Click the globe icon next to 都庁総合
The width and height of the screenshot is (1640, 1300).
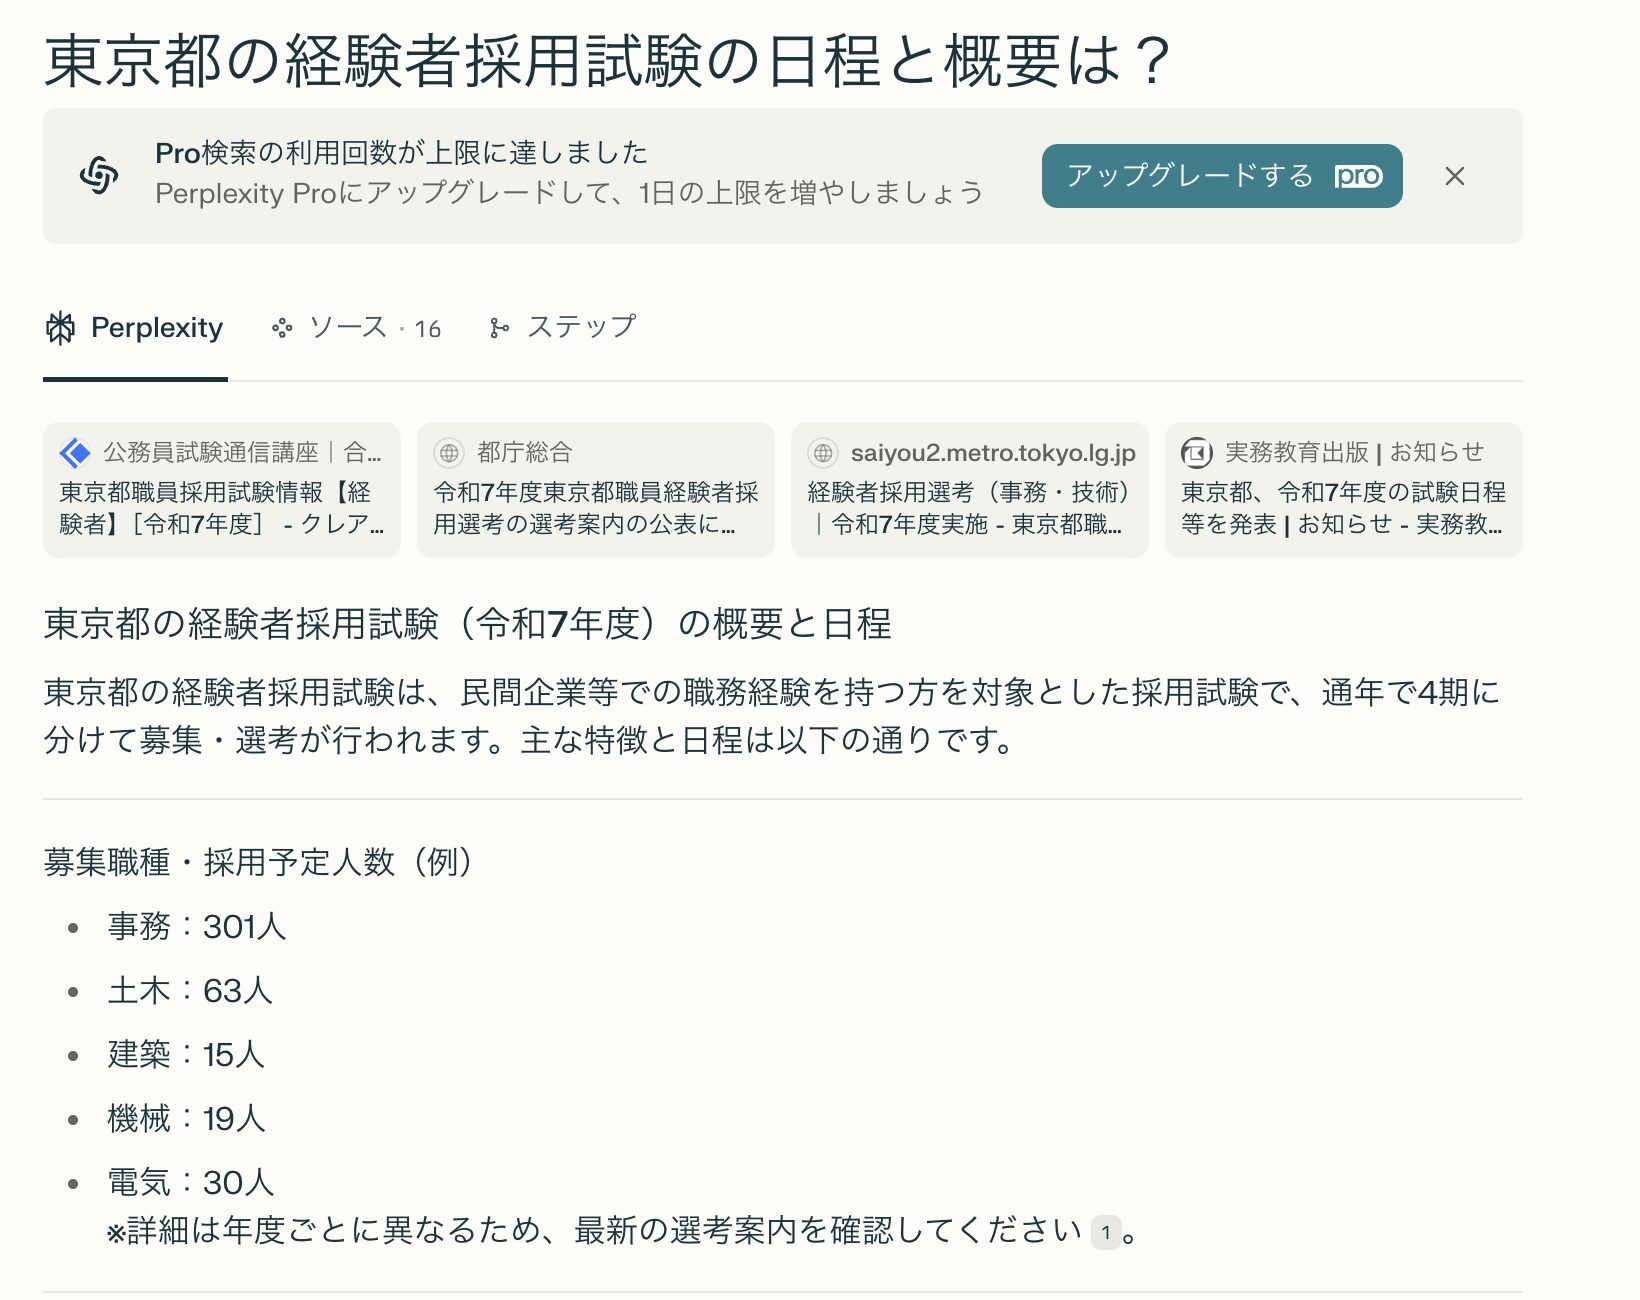pos(449,453)
